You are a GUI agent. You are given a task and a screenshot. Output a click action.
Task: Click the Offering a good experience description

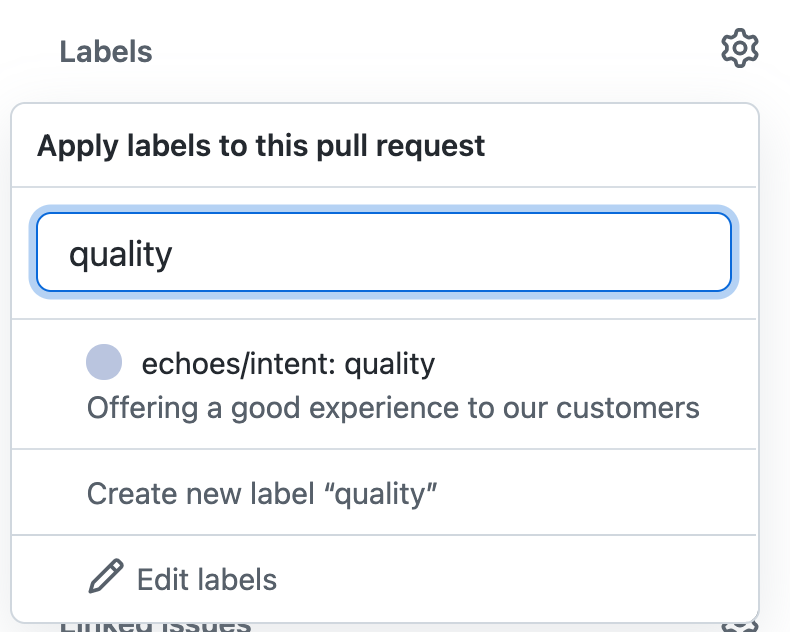coord(393,408)
